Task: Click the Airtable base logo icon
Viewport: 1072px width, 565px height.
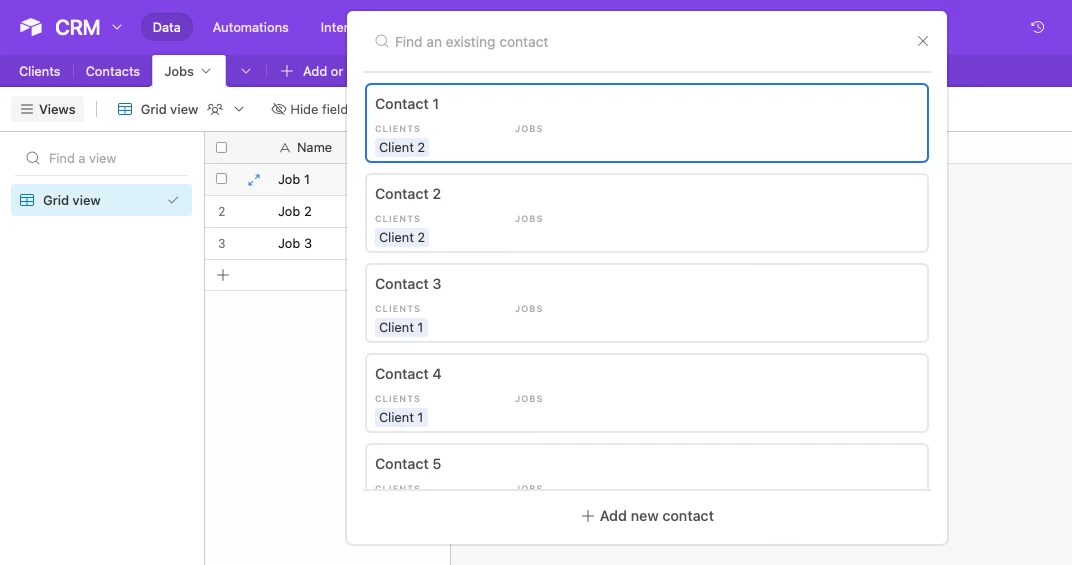Action: (x=31, y=27)
